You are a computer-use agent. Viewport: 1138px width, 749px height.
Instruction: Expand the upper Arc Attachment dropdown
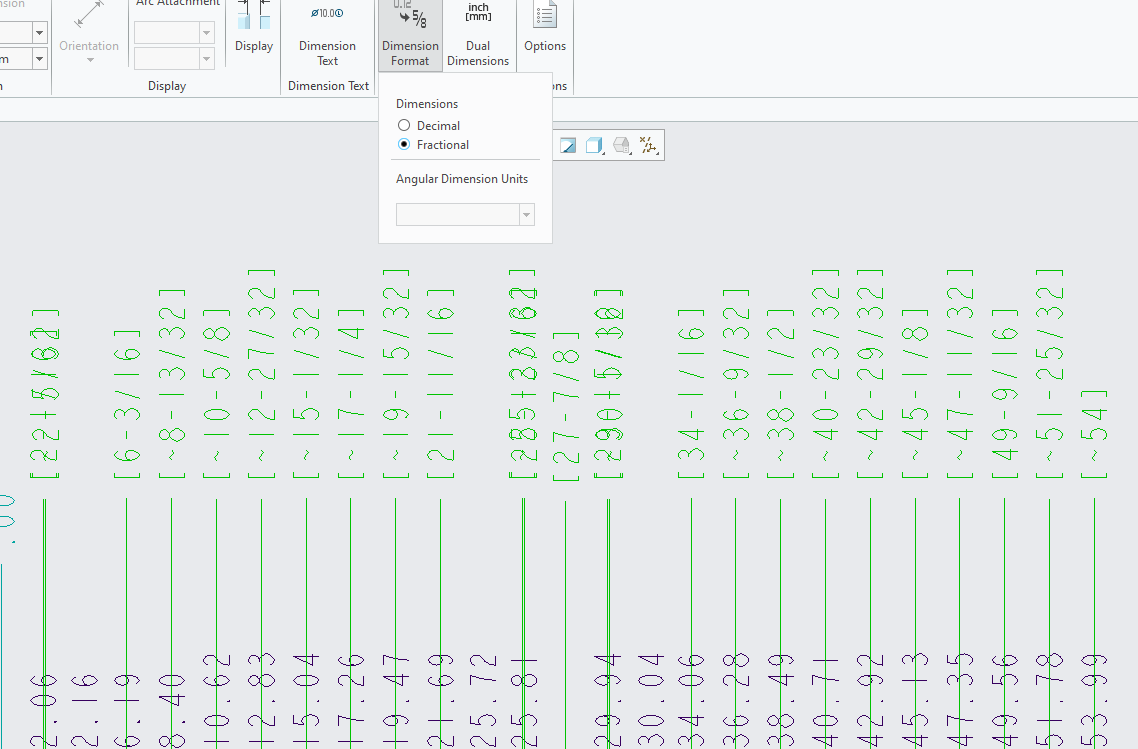click(x=206, y=32)
